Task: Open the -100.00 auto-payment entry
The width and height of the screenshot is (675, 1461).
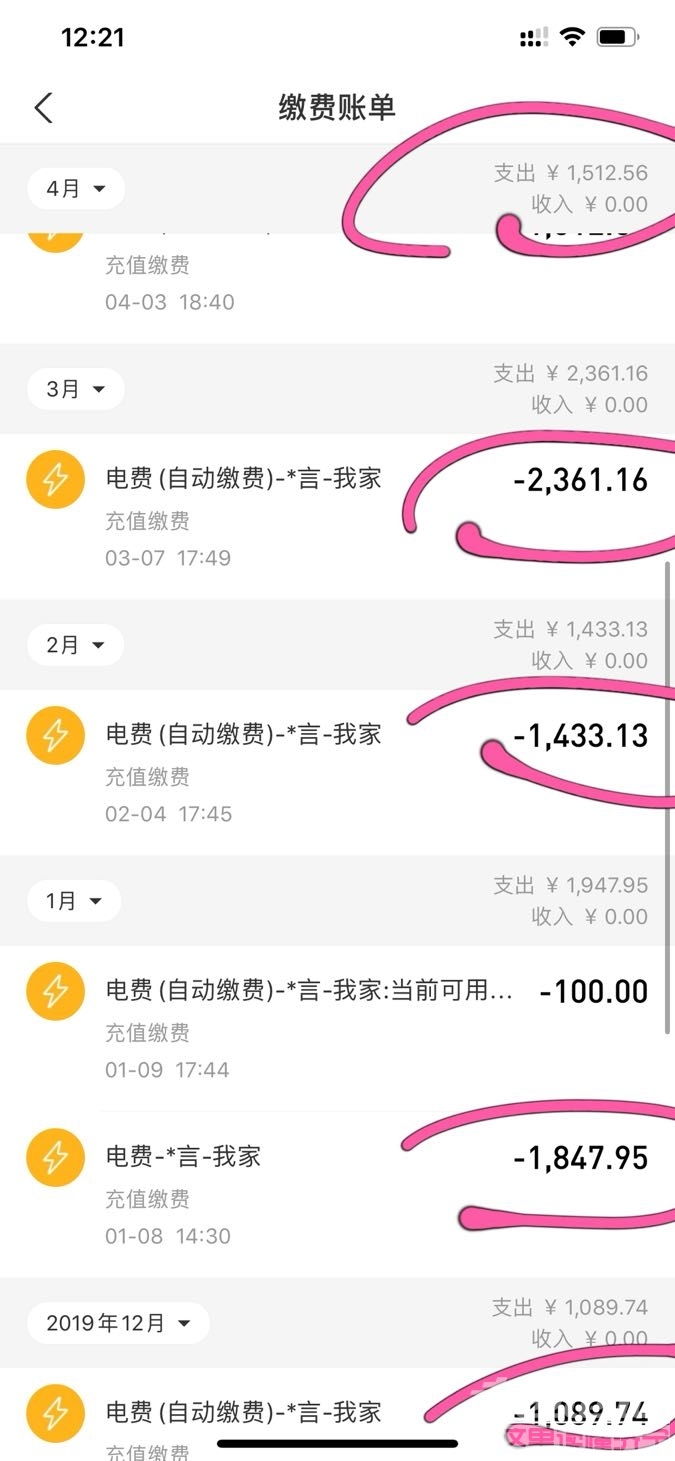Action: point(337,1028)
